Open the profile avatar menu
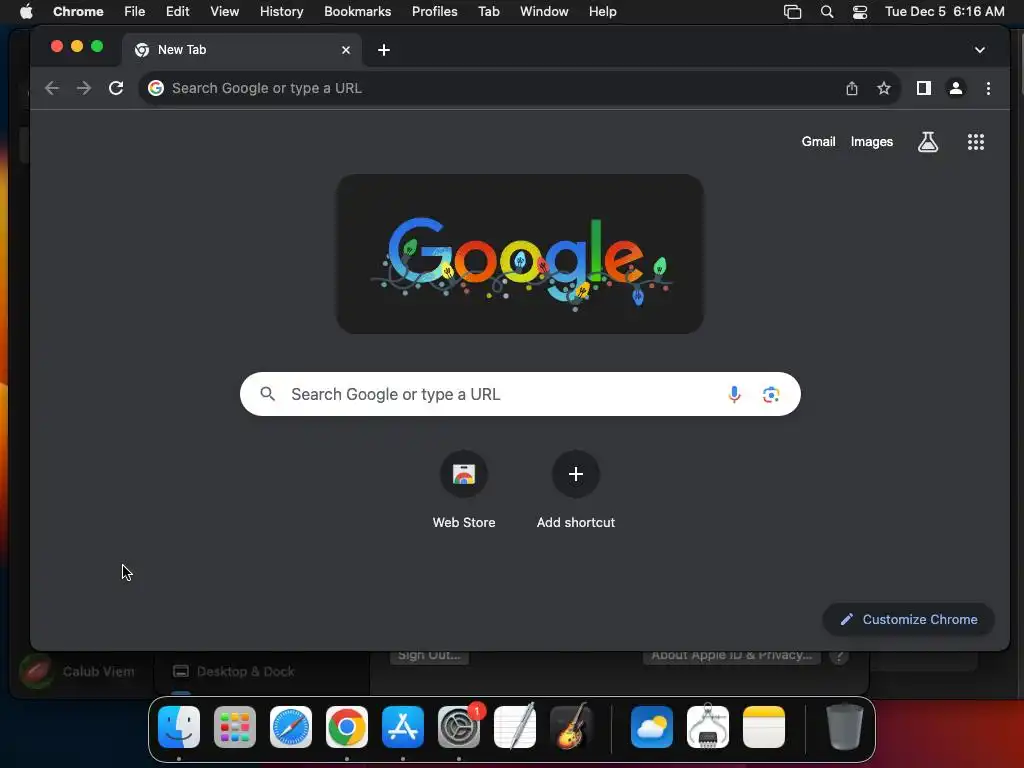Image resolution: width=1024 pixels, height=768 pixels. pos(955,88)
